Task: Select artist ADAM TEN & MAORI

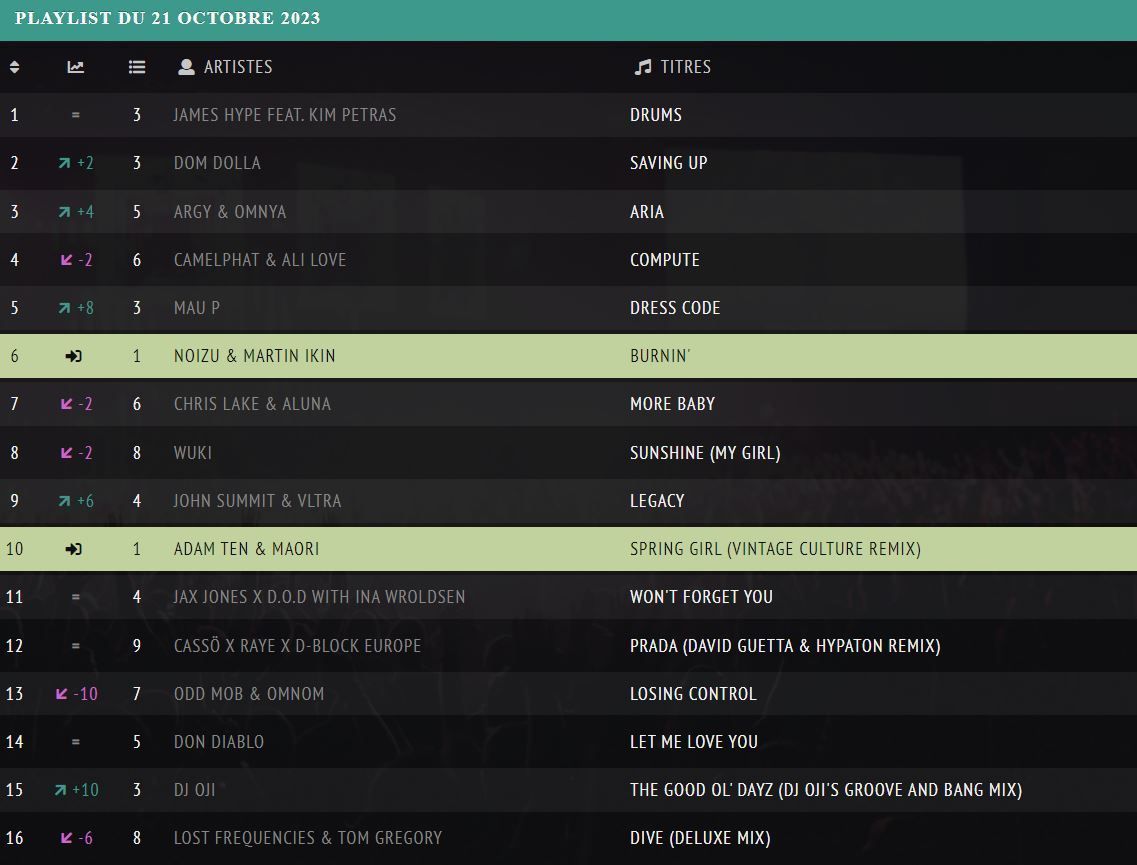Action: pos(247,549)
